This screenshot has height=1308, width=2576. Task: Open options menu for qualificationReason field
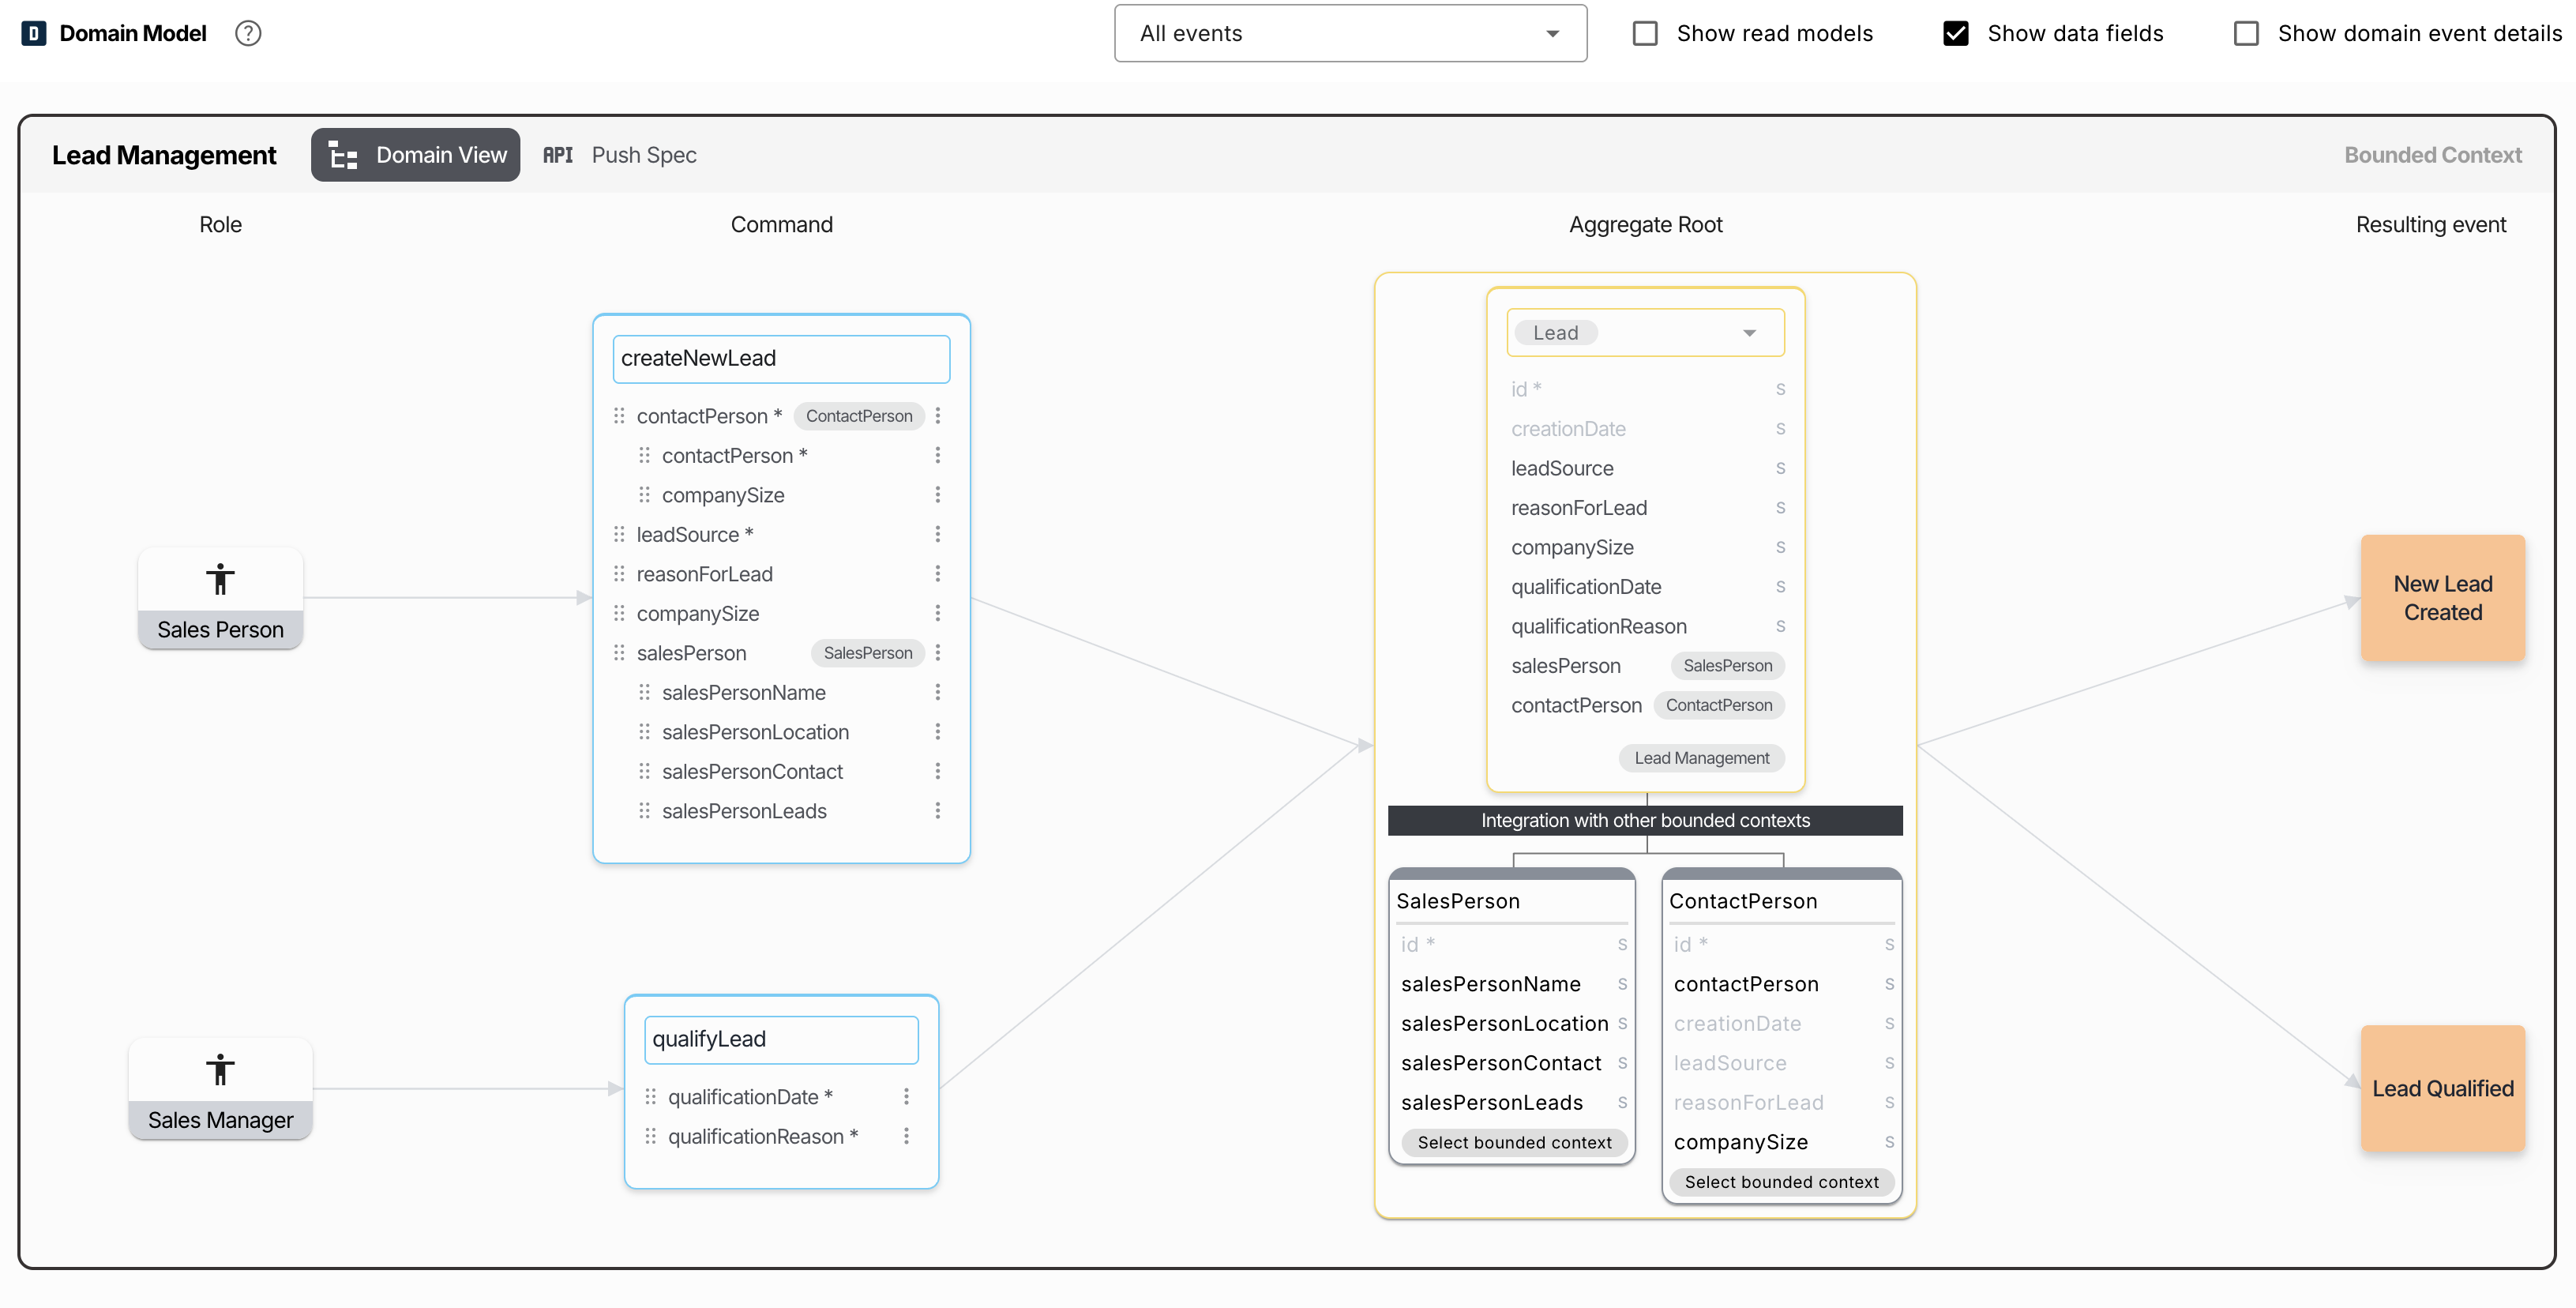[x=906, y=1137]
